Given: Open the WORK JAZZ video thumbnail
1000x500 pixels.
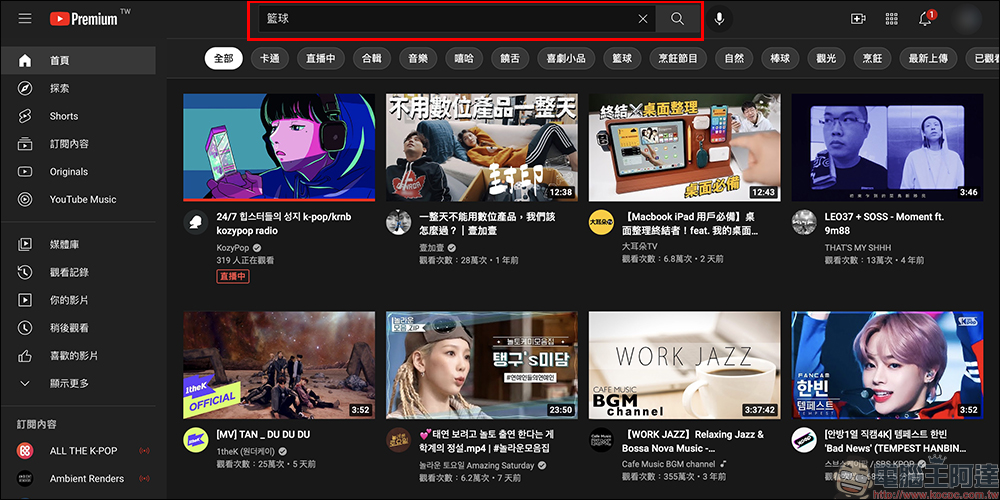Looking at the screenshot, I should click(684, 363).
